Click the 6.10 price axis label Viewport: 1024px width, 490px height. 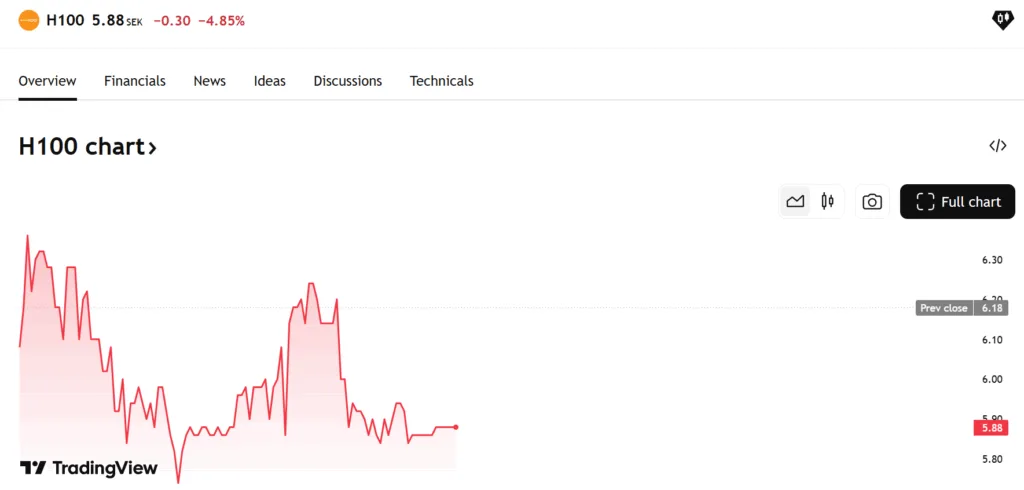pos(992,340)
